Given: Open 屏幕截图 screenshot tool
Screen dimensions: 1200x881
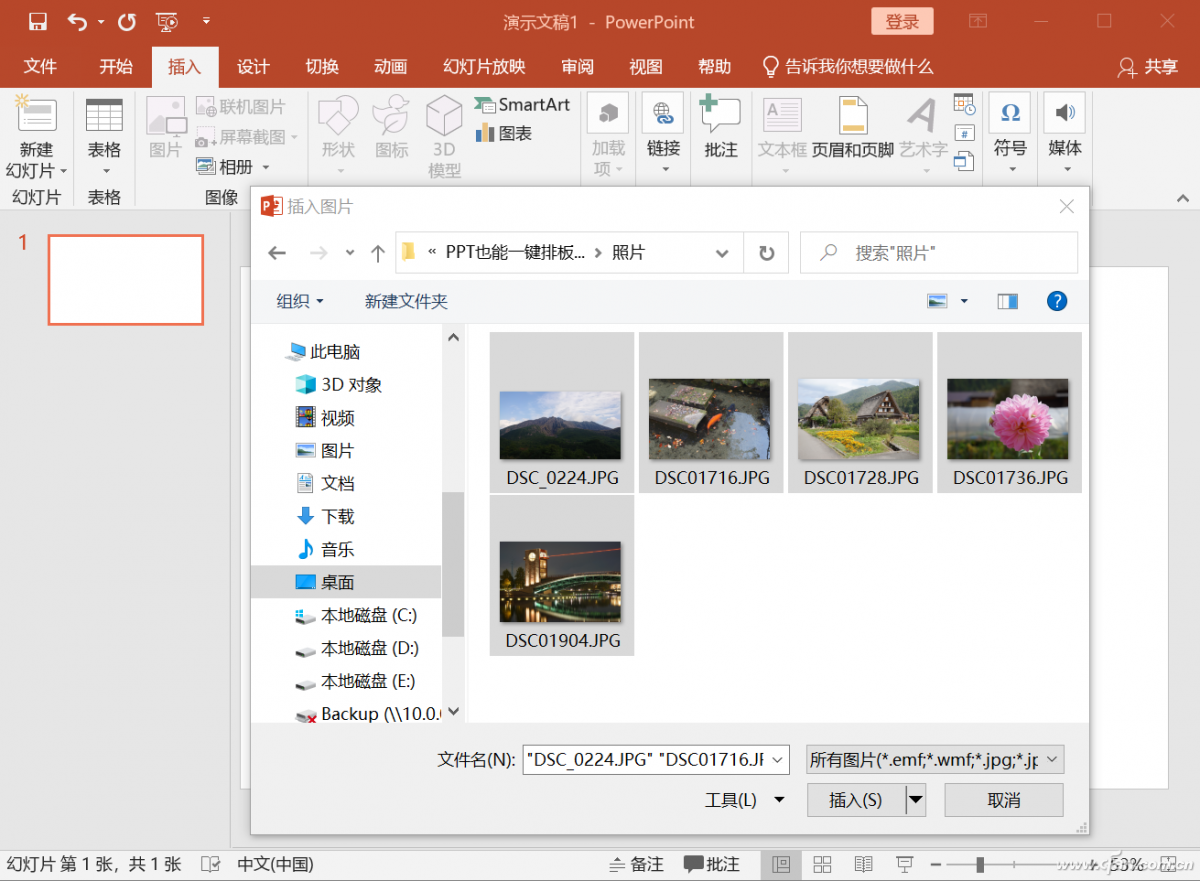Looking at the screenshot, I should (x=246, y=137).
